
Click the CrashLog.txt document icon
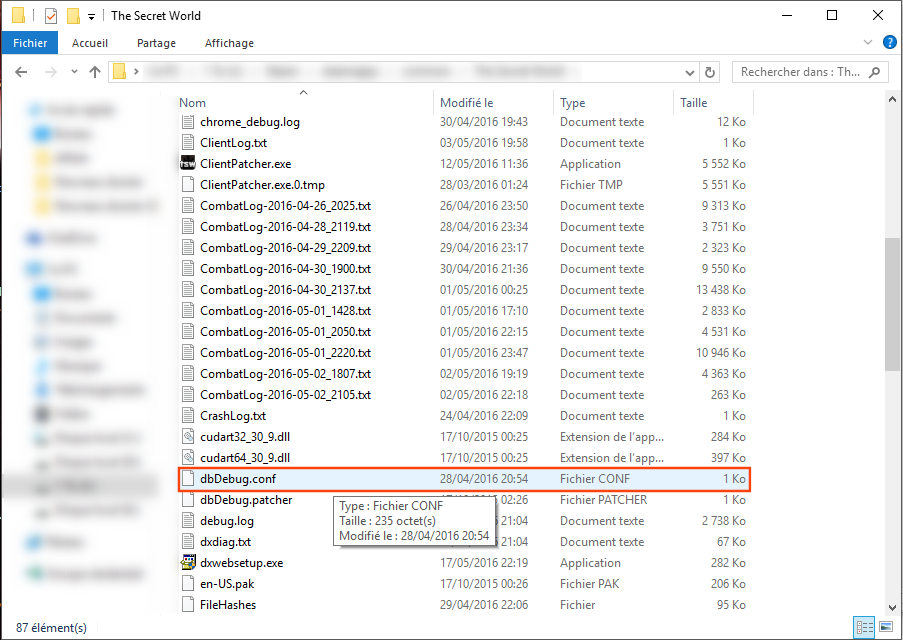tap(188, 415)
